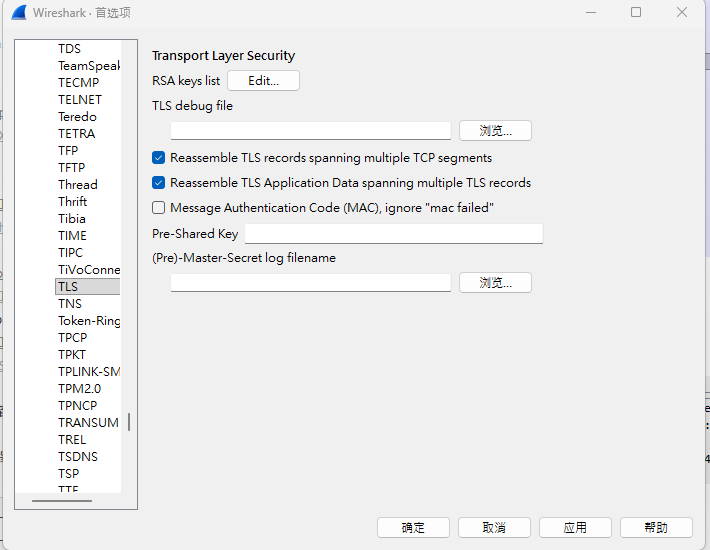710x550 pixels.
Task: Disable reassembling TLS records spanning TCP segments
Action: 158,158
